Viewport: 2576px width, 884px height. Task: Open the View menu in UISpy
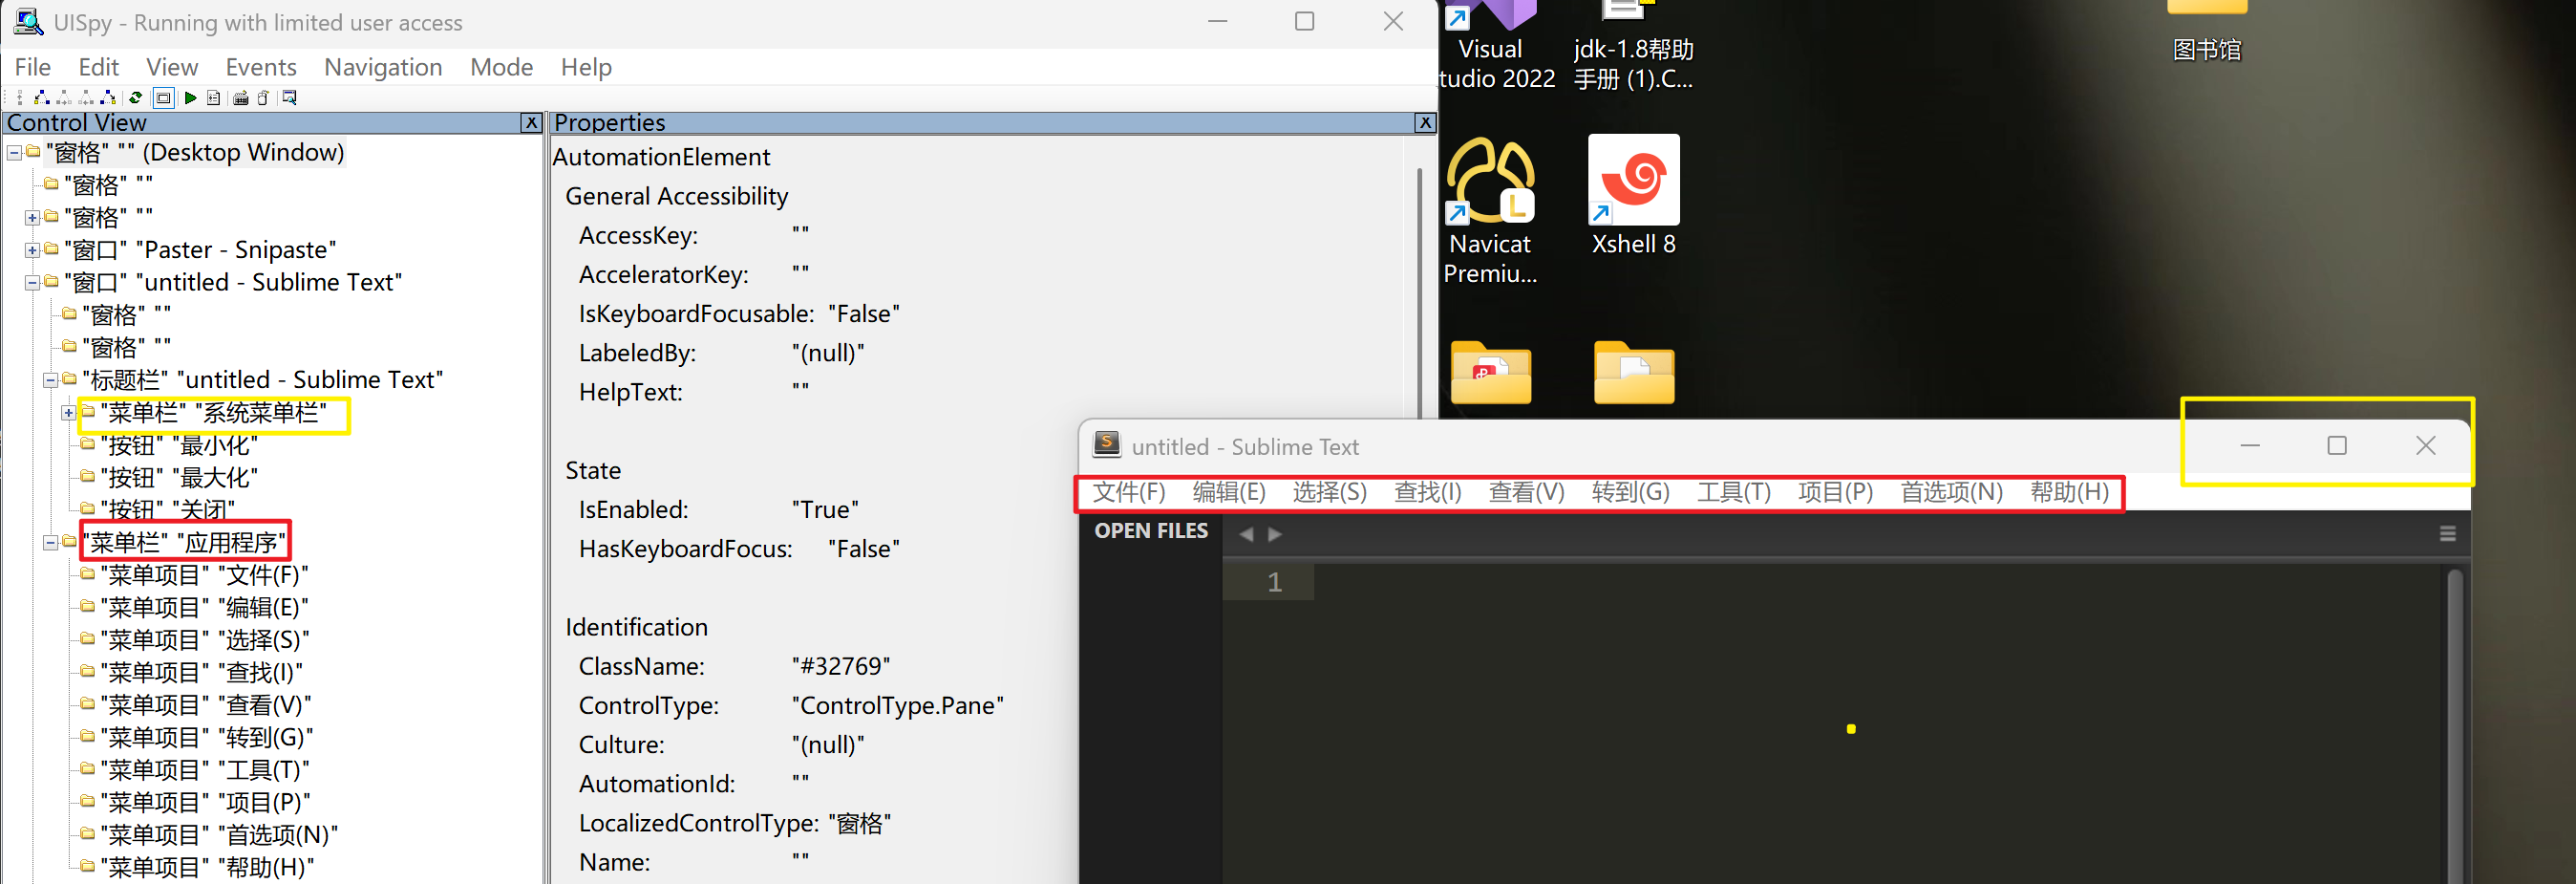click(172, 67)
